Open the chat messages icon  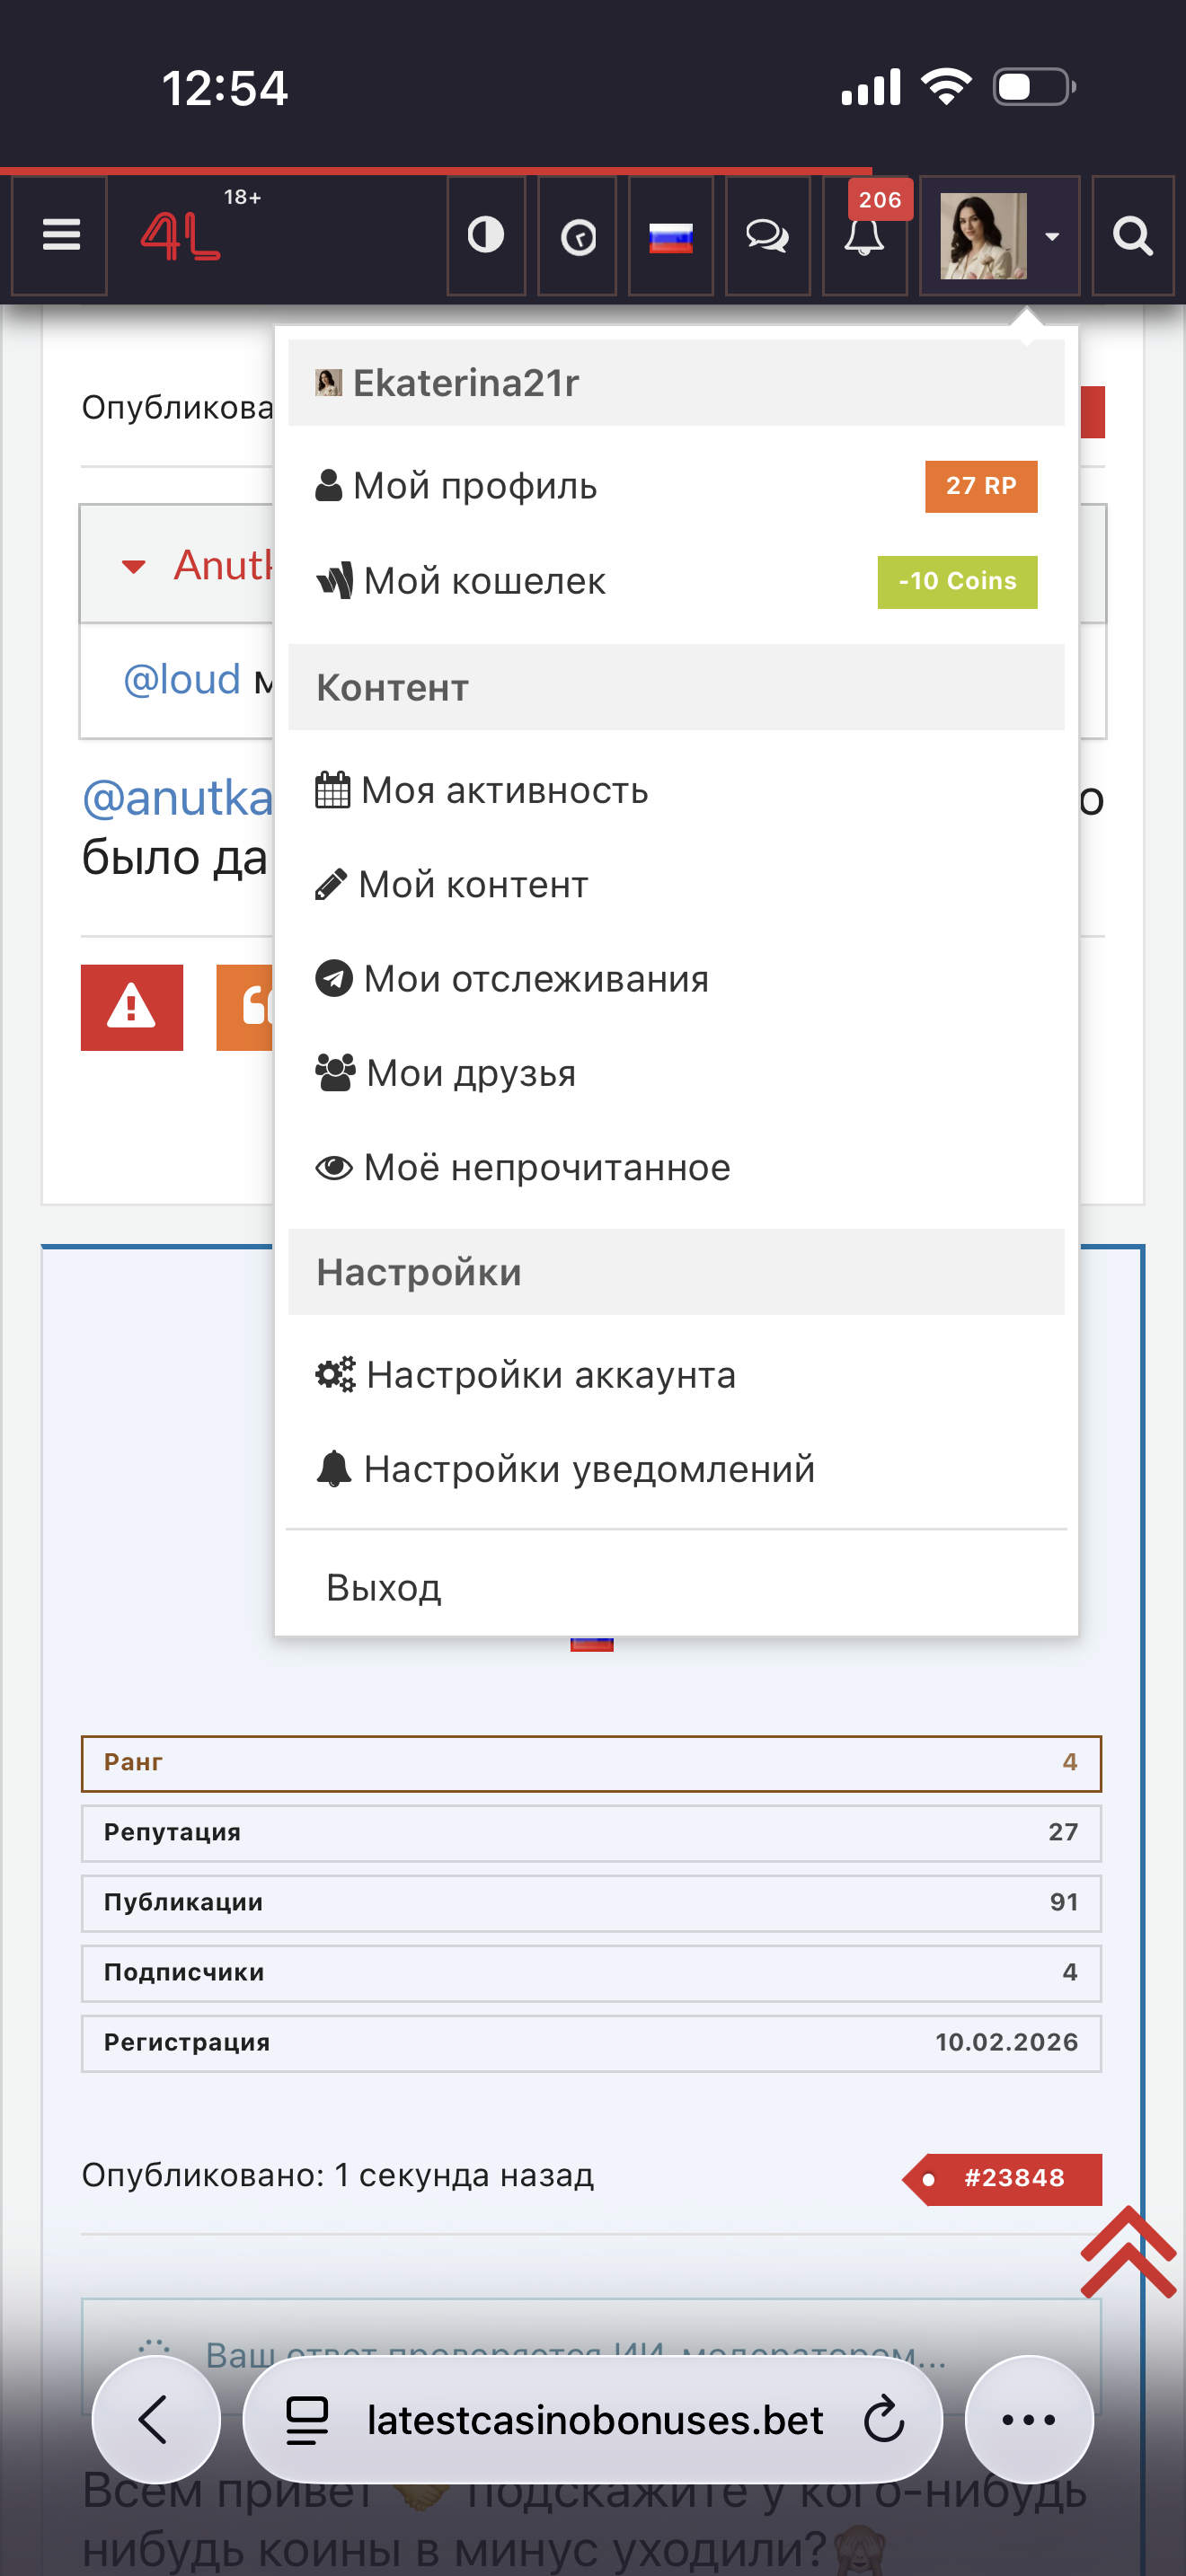(767, 237)
